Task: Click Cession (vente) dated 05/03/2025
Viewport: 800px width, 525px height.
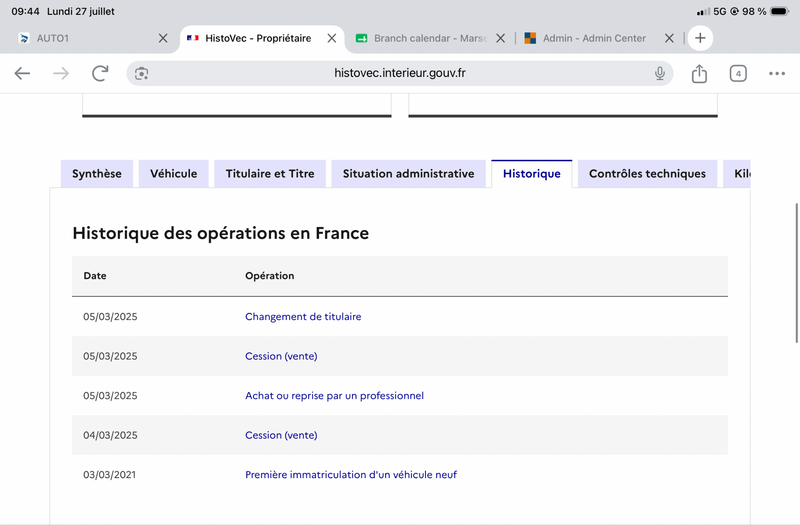Action: click(x=281, y=356)
